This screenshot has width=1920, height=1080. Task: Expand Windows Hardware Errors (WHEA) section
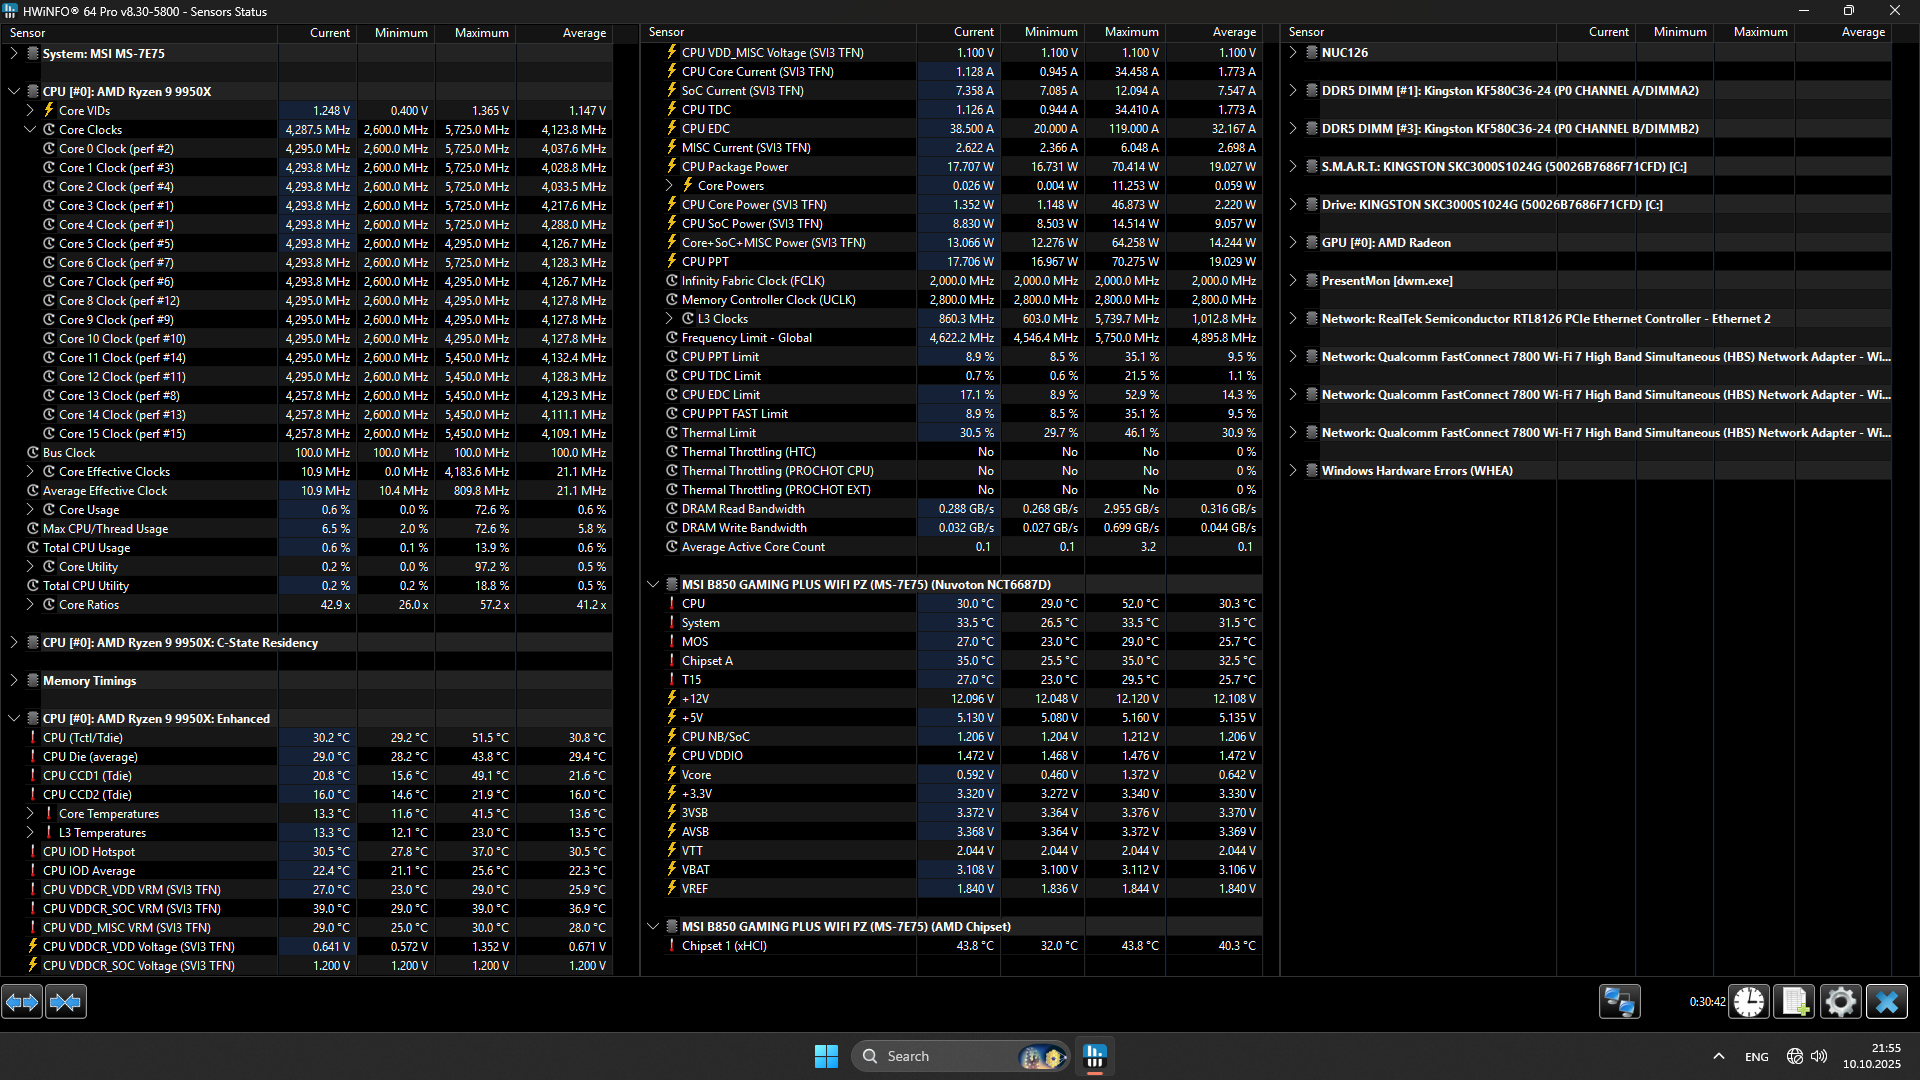(x=1293, y=470)
